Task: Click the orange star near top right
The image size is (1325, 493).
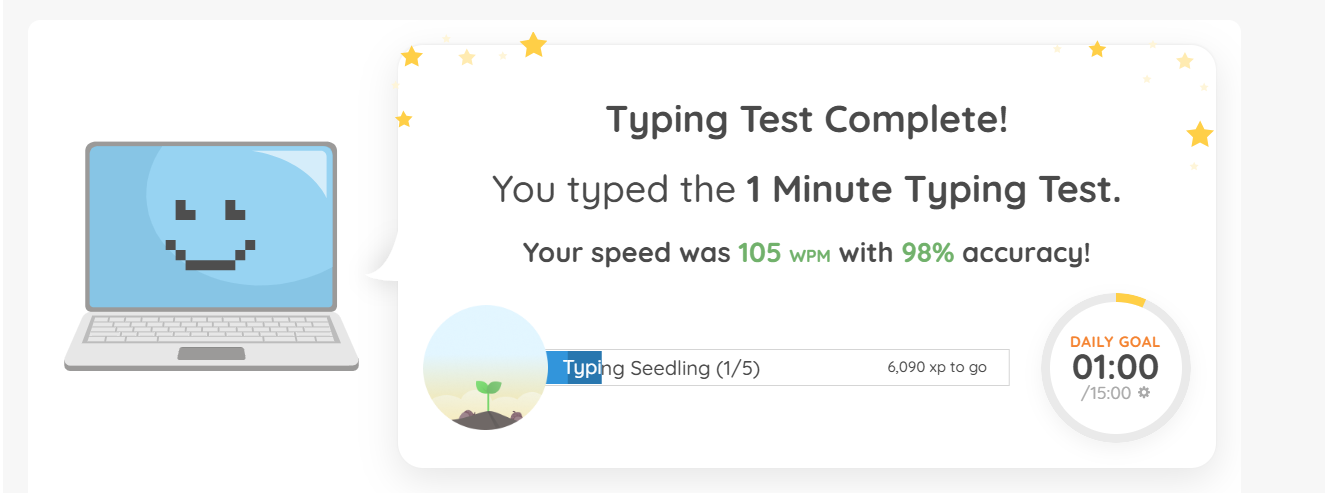Action: tap(1097, 49)
